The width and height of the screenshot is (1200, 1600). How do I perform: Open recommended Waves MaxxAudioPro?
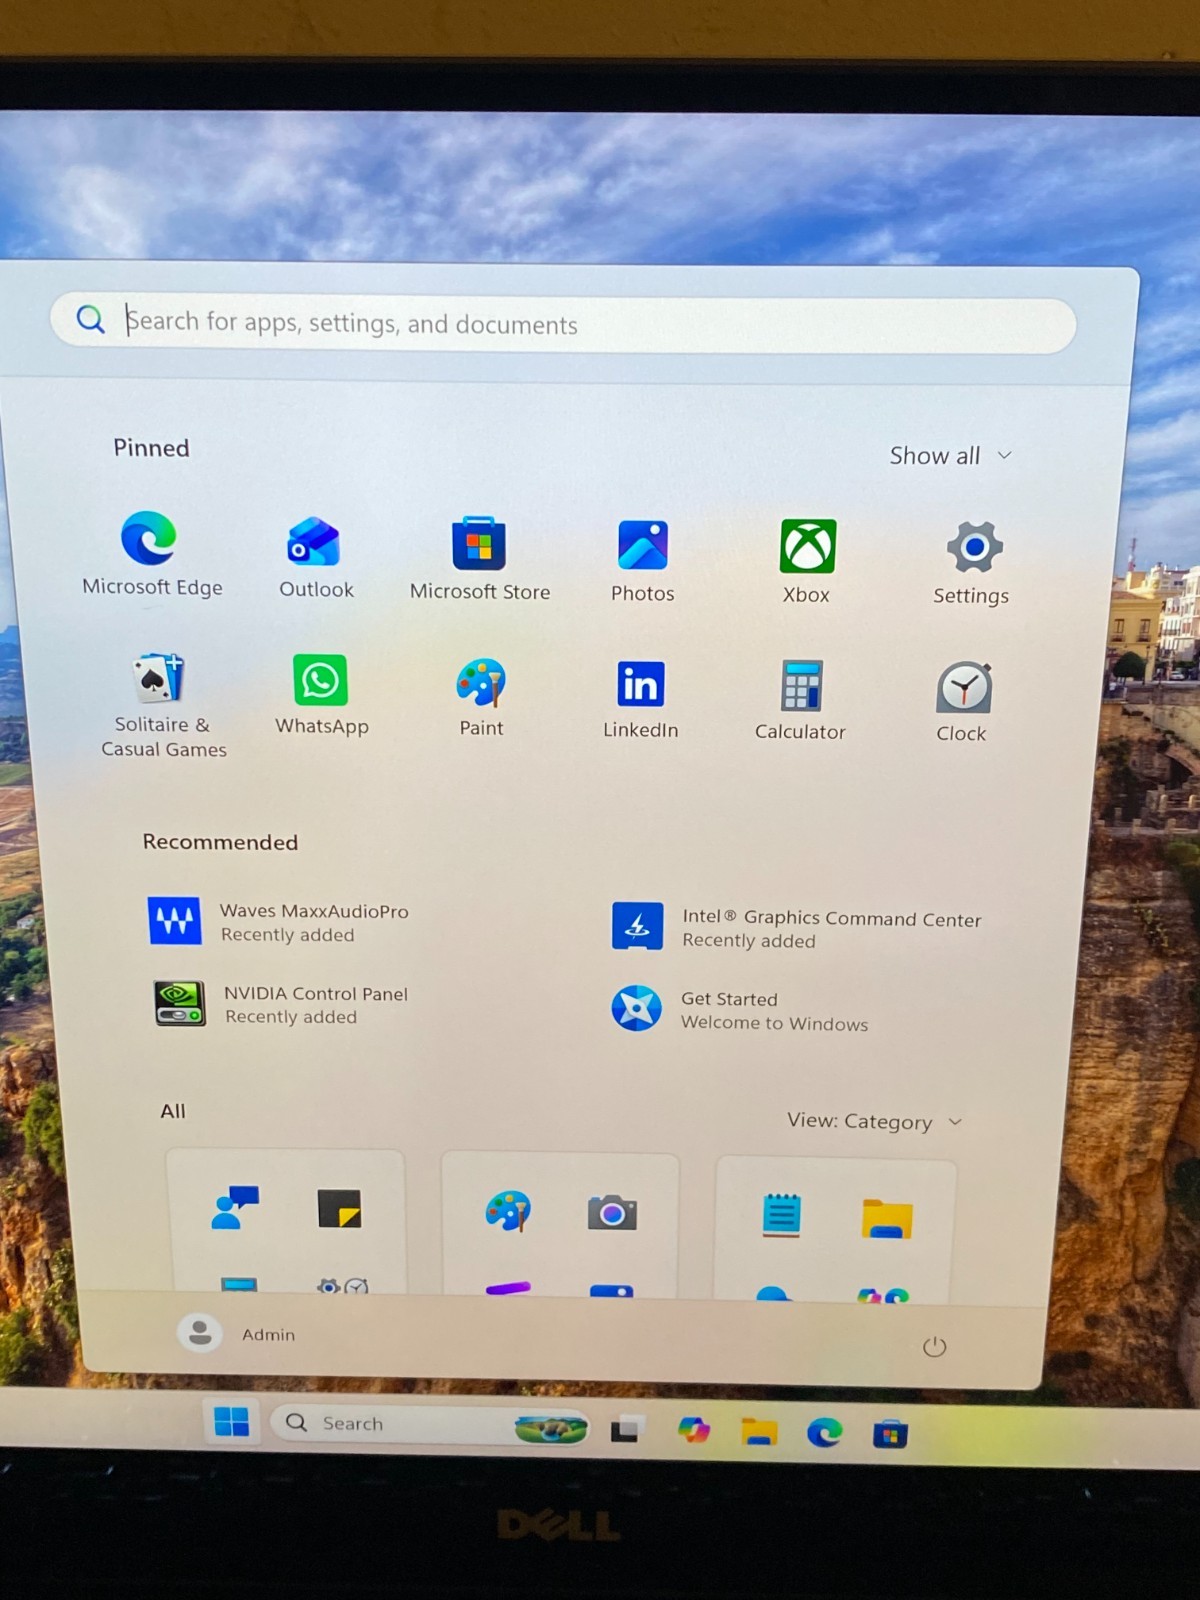coord(279,921)
